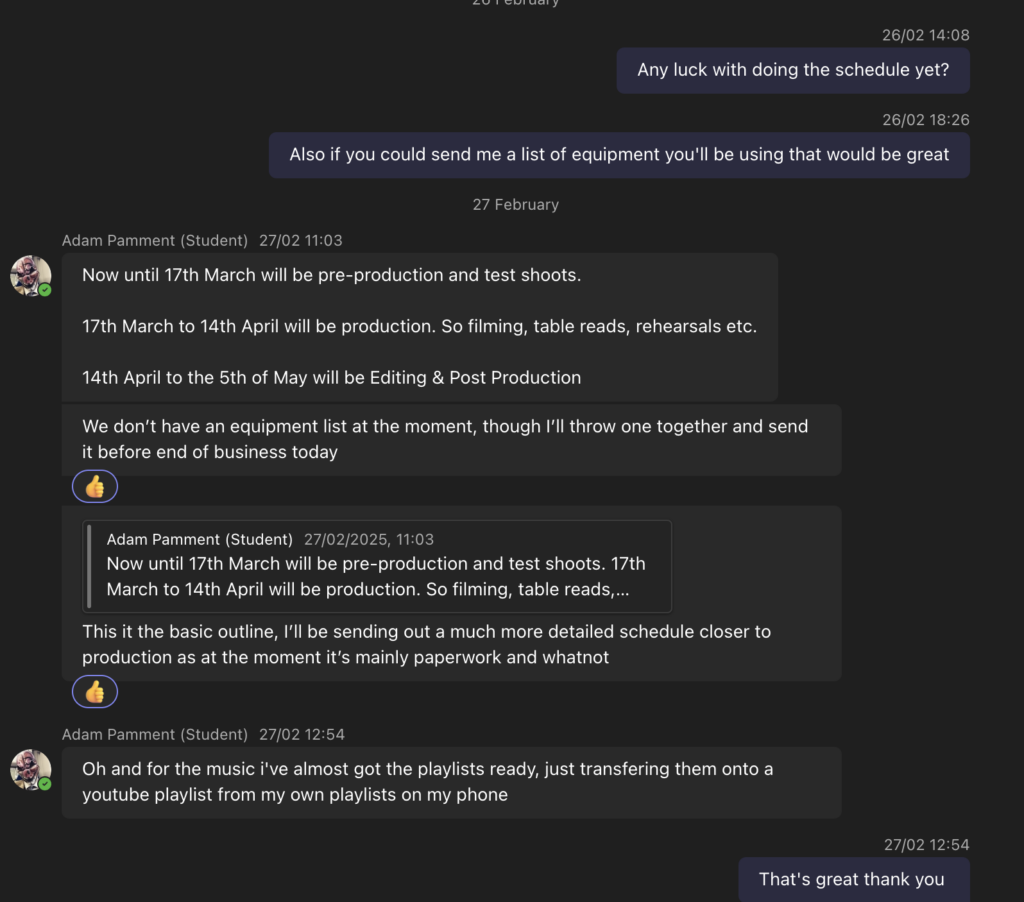Click sender name on the left 27/02 12:54 header
The height and width of the screenshot is (902, 1024).
[155, 735]
